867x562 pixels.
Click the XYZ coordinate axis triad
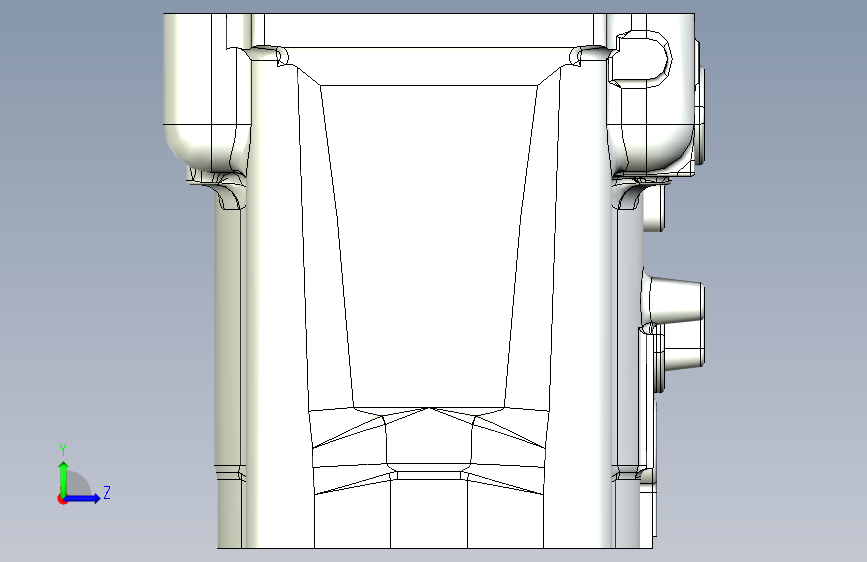click(x=83, y=474)
